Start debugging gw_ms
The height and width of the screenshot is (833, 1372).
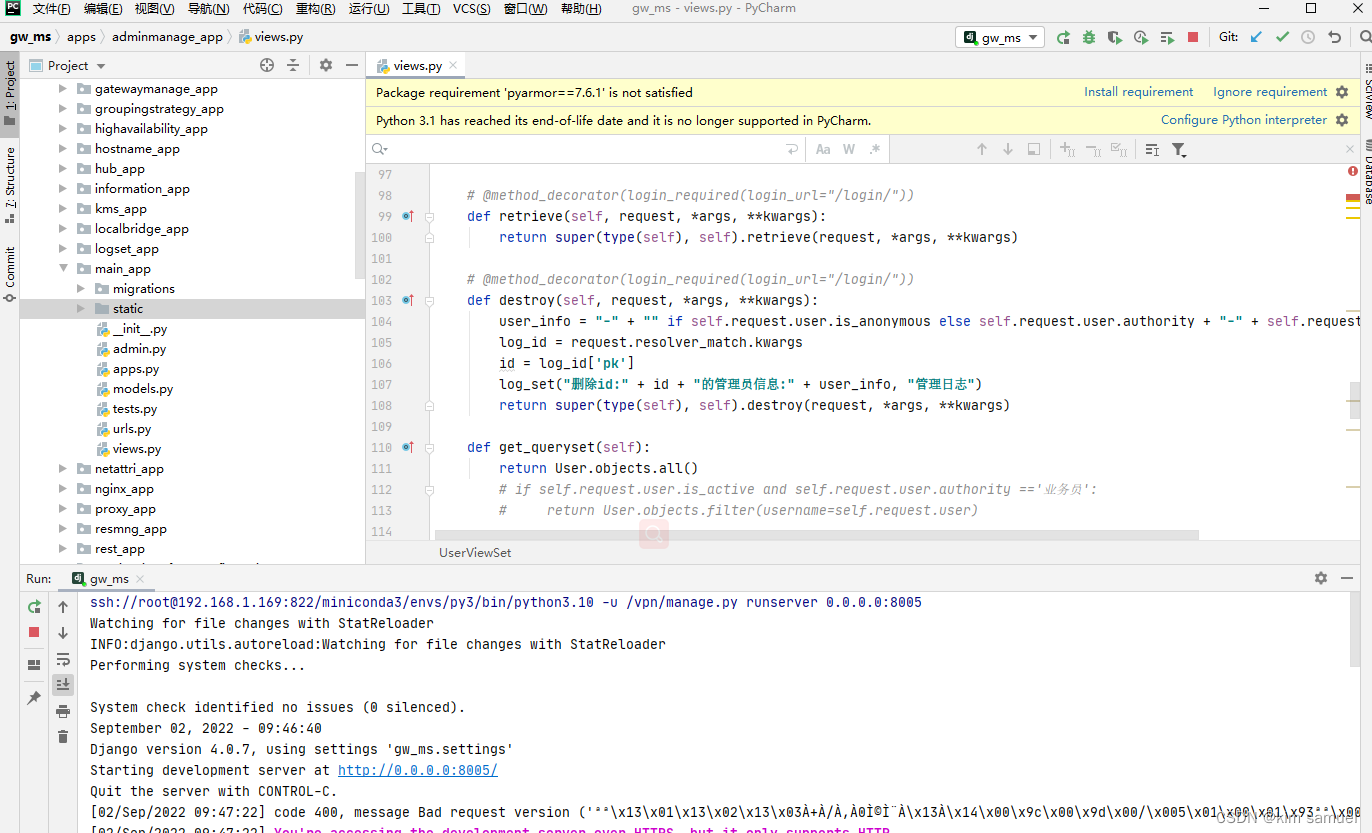1088,37
